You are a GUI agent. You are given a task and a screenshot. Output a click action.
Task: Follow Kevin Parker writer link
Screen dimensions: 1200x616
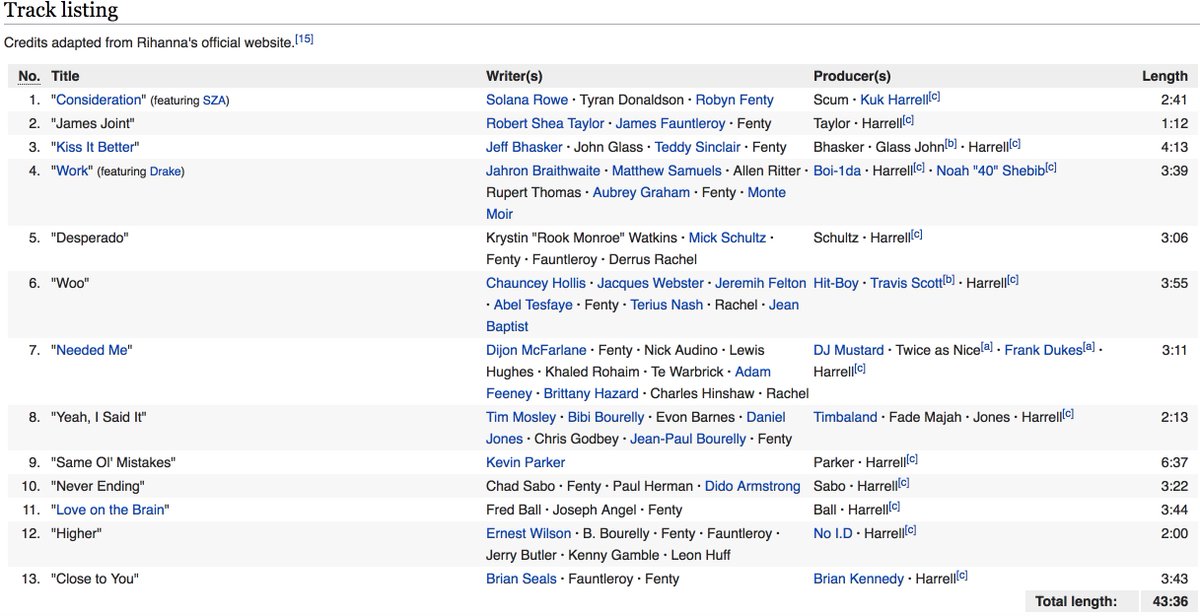click(525, 462)
